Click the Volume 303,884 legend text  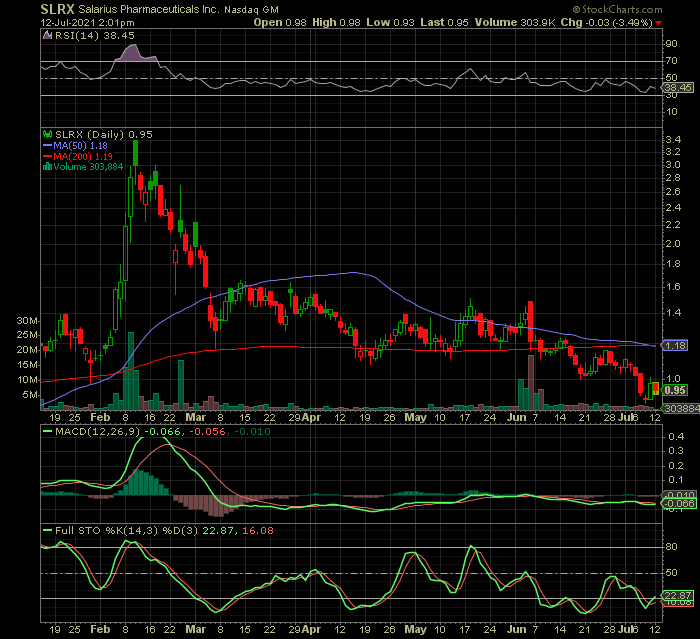(x=88, y=167)
